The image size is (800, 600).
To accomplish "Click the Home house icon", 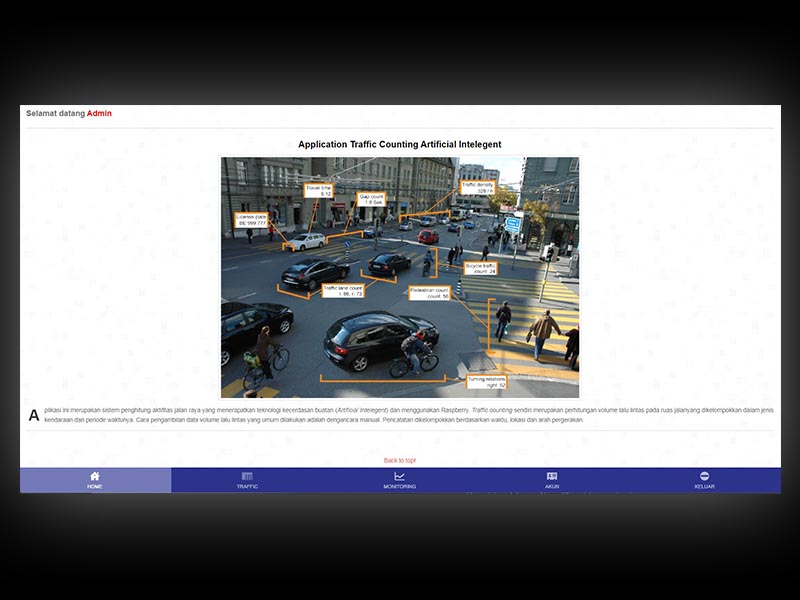I will 95,476.
